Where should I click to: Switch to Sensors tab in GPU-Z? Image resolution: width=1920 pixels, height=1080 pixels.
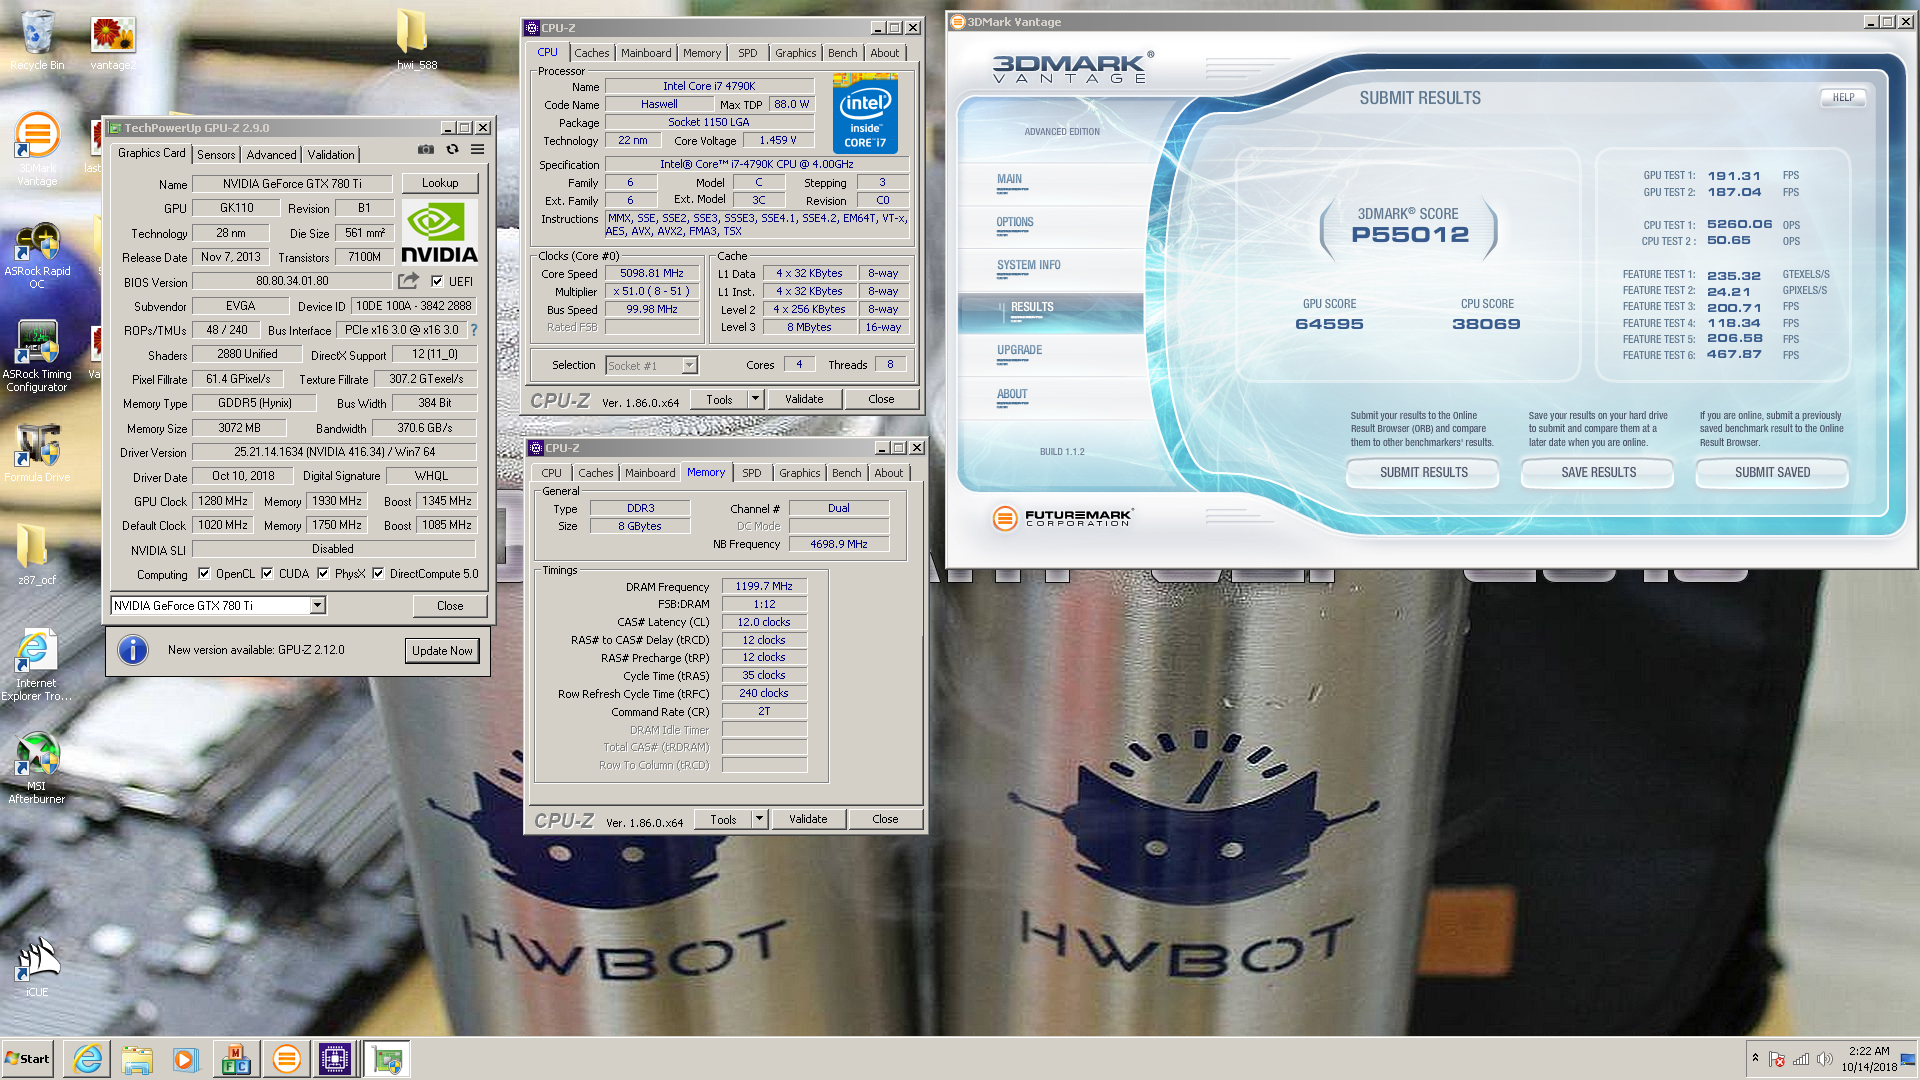coord(216,155)
